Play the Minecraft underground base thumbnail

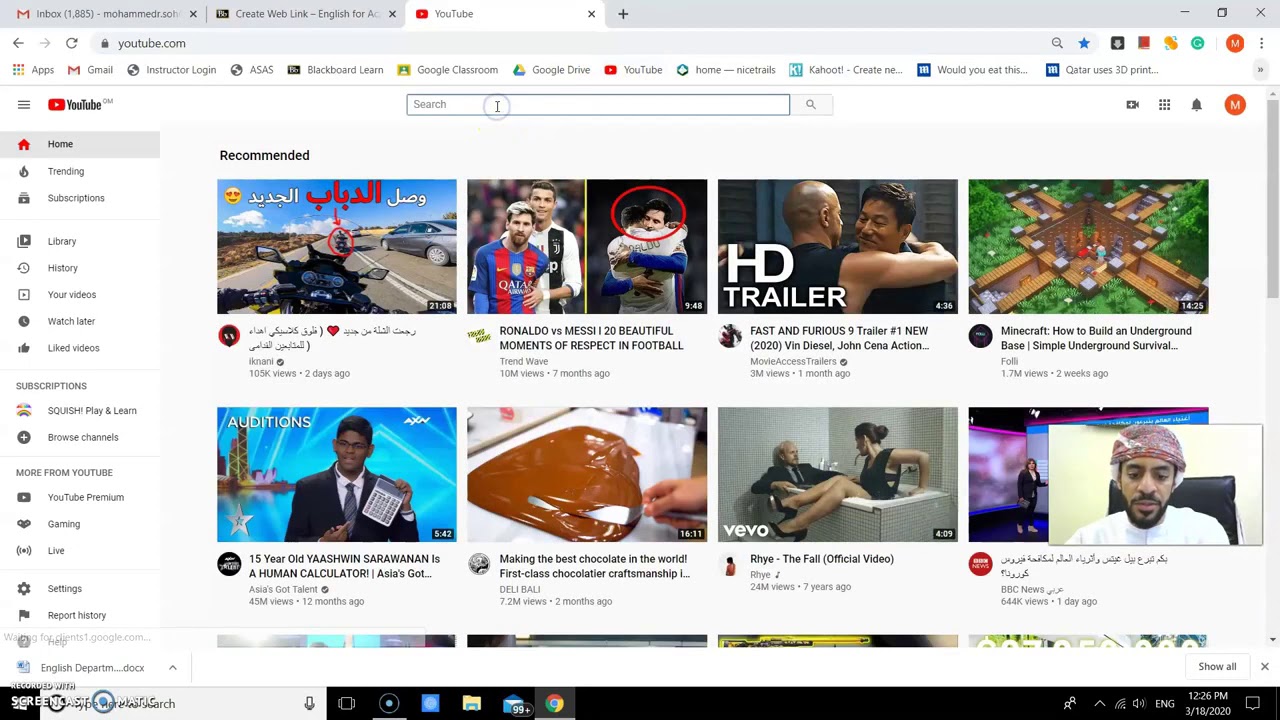coord(1088,246)
